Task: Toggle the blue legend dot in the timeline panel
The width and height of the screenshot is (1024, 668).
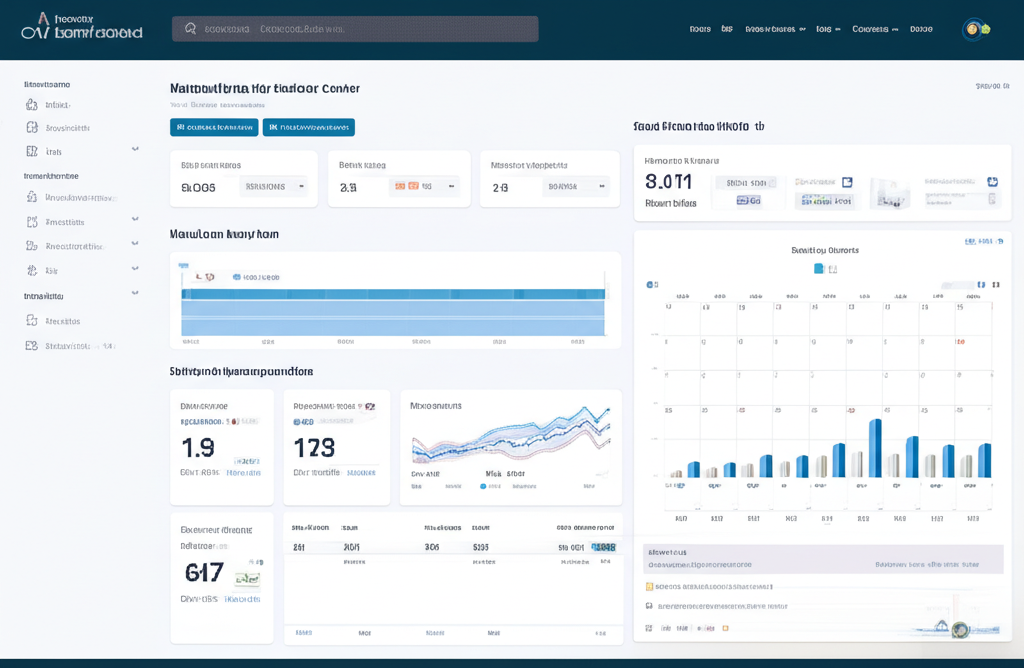Action: pyautogui.click(x=236, y=277)
